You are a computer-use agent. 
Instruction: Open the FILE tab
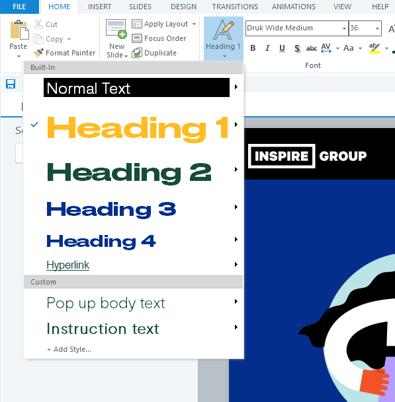[x=19, y=7]
